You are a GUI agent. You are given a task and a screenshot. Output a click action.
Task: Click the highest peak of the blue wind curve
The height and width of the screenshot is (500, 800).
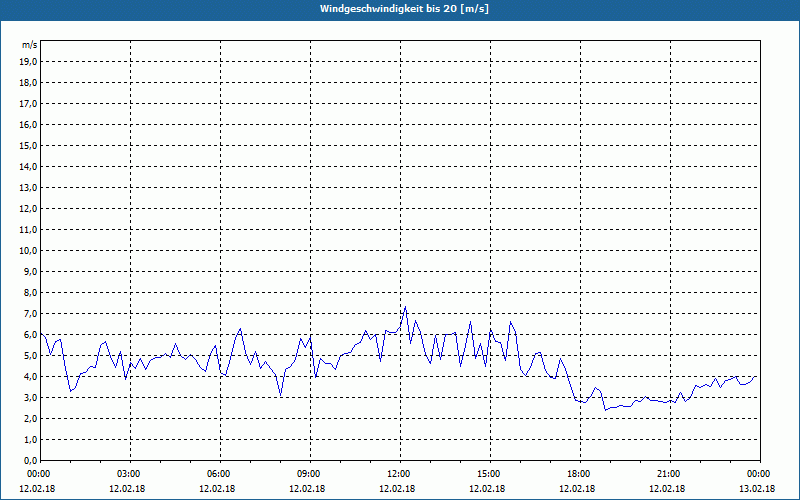click(x=405, y=307)
